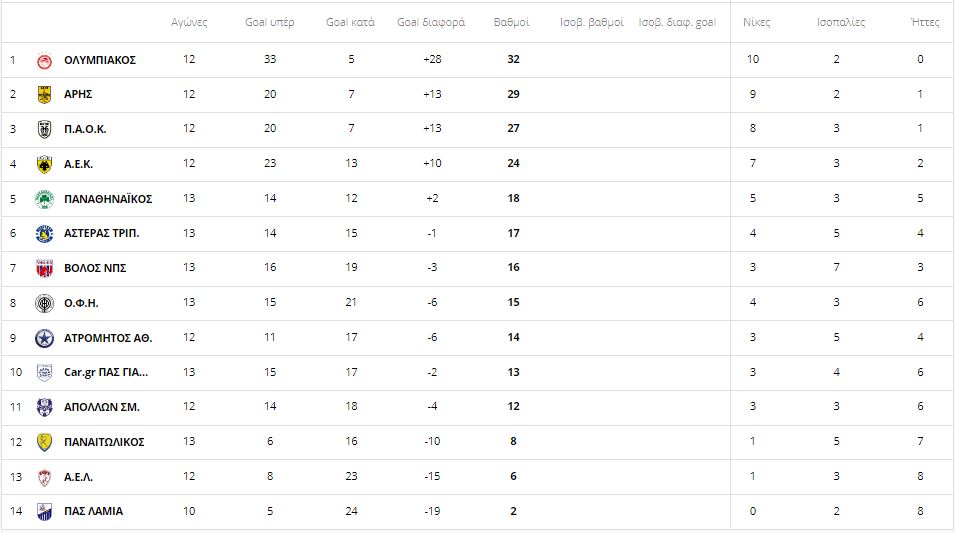Click the Atromitos star crest icon

point(44,338)
